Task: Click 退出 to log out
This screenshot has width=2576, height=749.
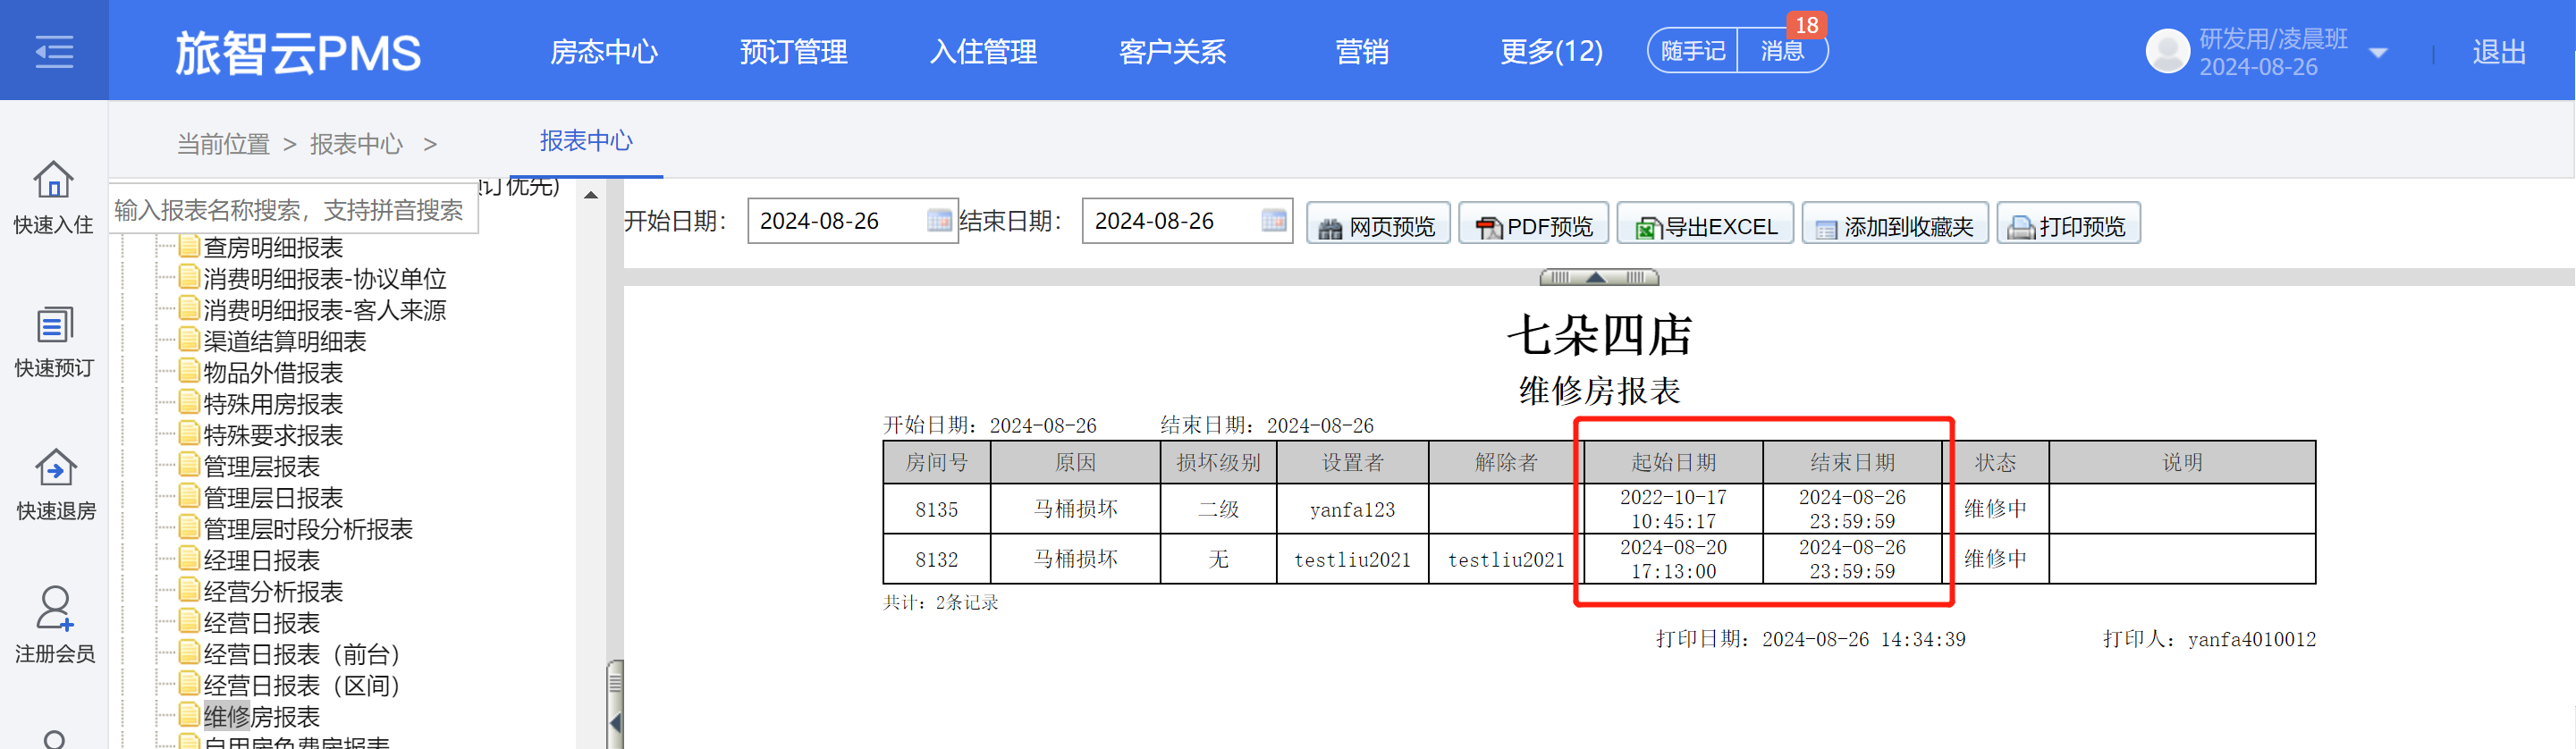Action: point(2499,52)
